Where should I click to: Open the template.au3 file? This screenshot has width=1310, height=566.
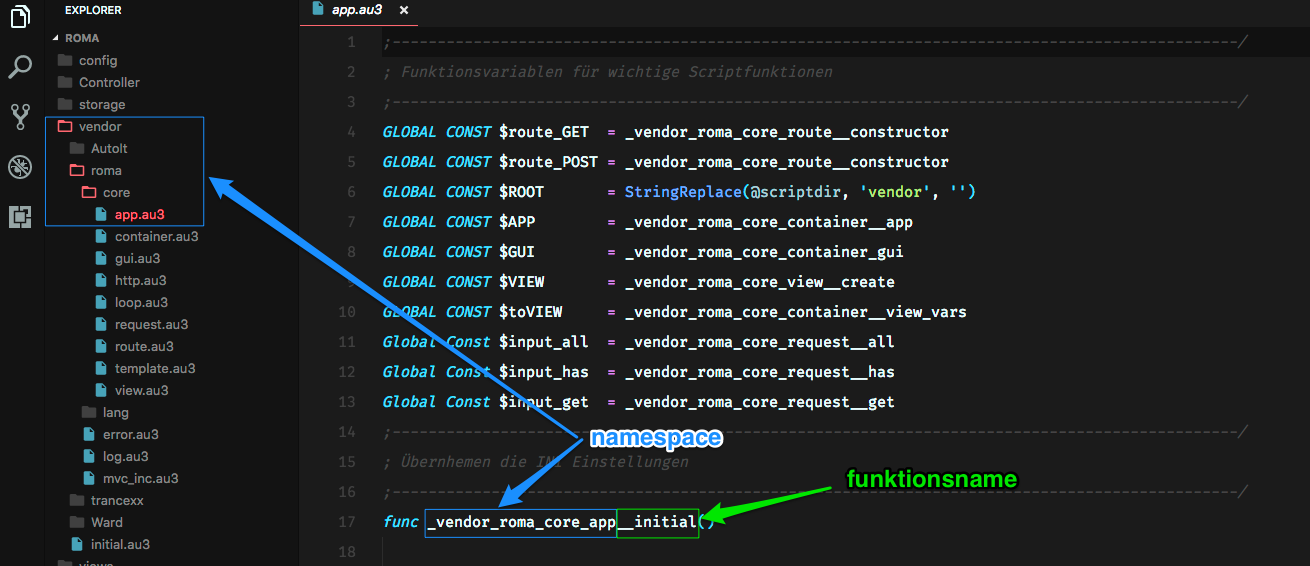pyautogui.click(x=154, y=369)
